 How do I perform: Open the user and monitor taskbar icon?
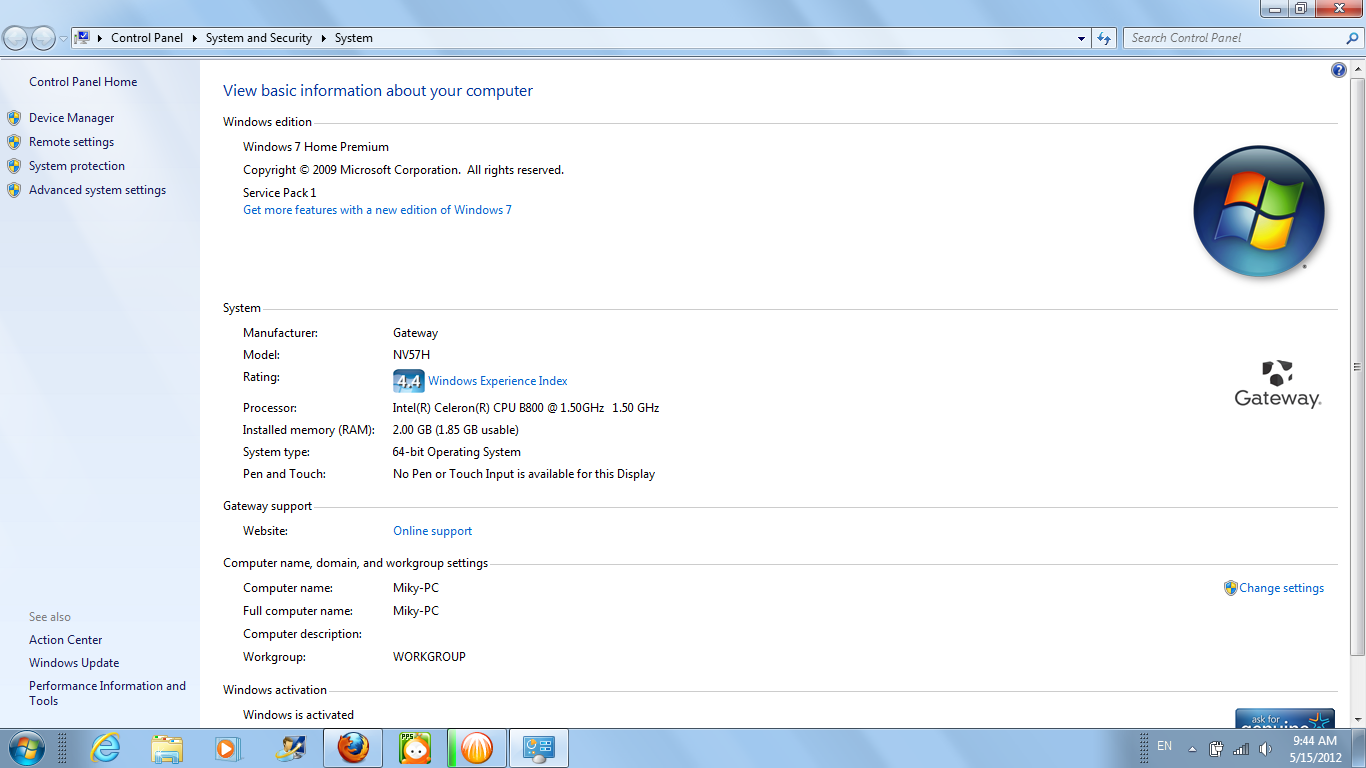[x=291, y=748]
